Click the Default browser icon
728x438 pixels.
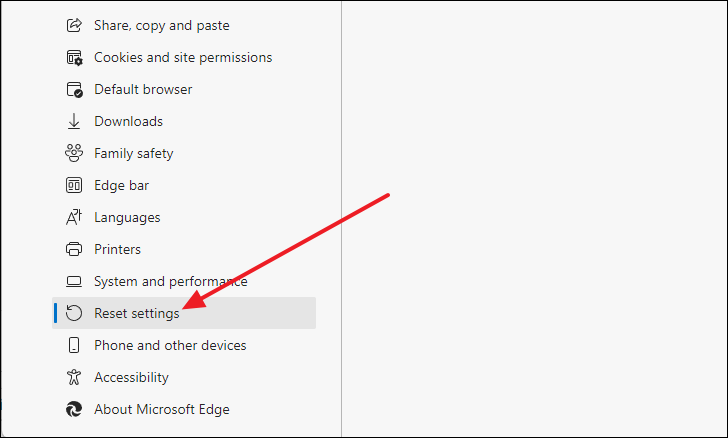(73, 89)
